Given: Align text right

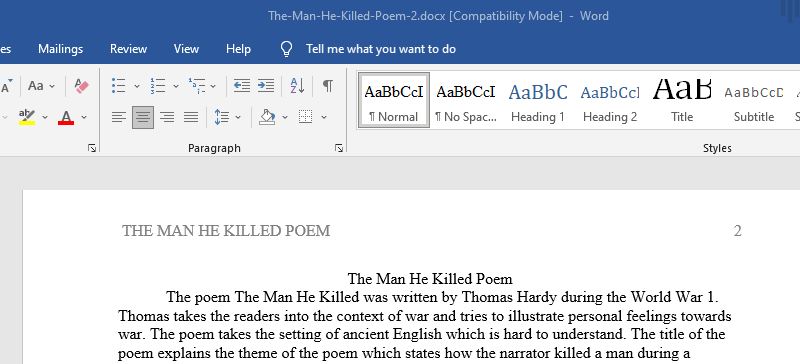Looking at the screenshot, I should coord(167,117).
